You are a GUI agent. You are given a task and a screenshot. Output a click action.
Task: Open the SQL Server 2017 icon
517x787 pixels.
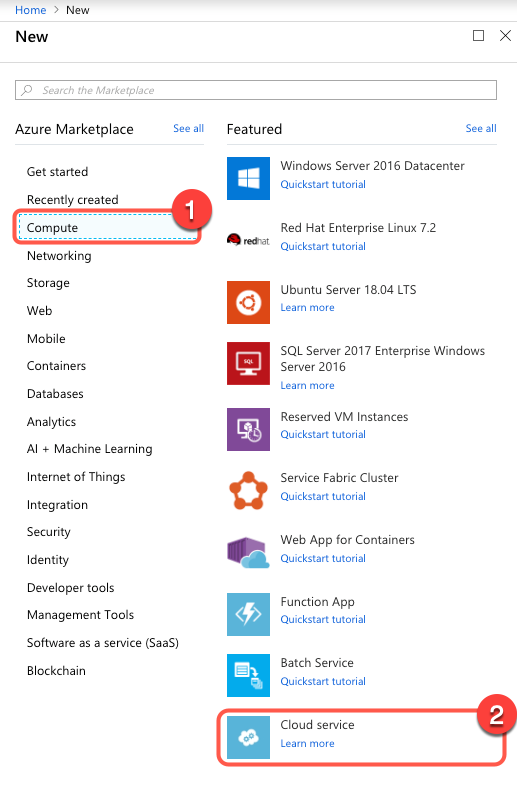(248, 363)
